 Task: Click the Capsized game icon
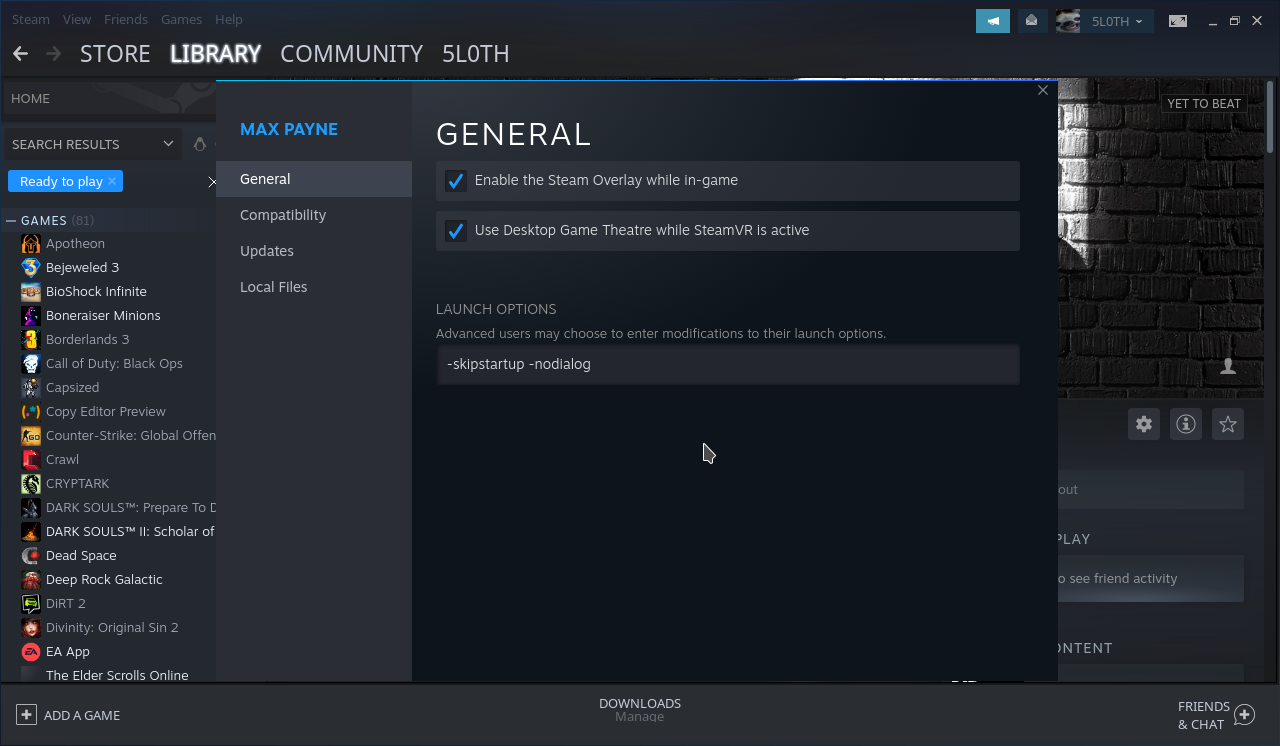point(30,387)
